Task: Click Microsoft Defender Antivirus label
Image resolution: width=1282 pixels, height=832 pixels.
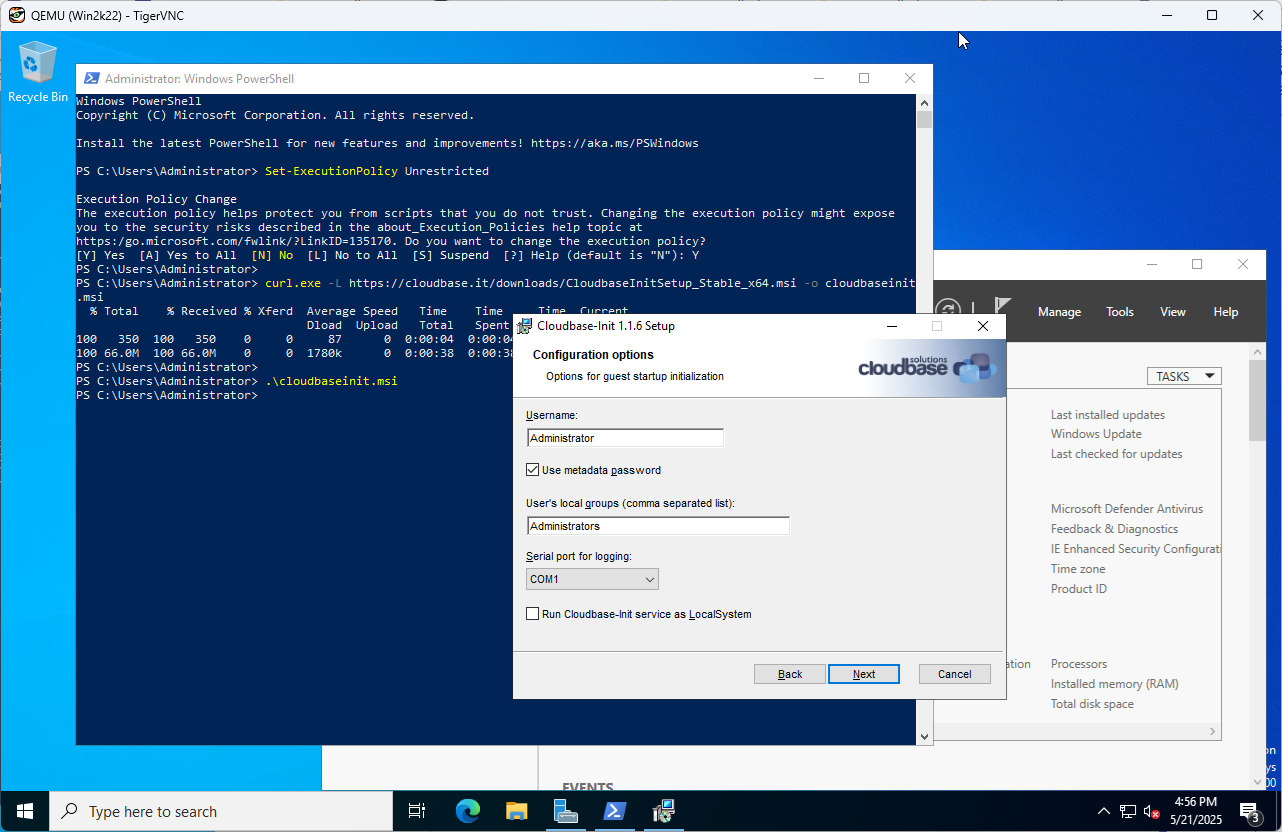Action: pyautogui.click(x=1127, y=509)
